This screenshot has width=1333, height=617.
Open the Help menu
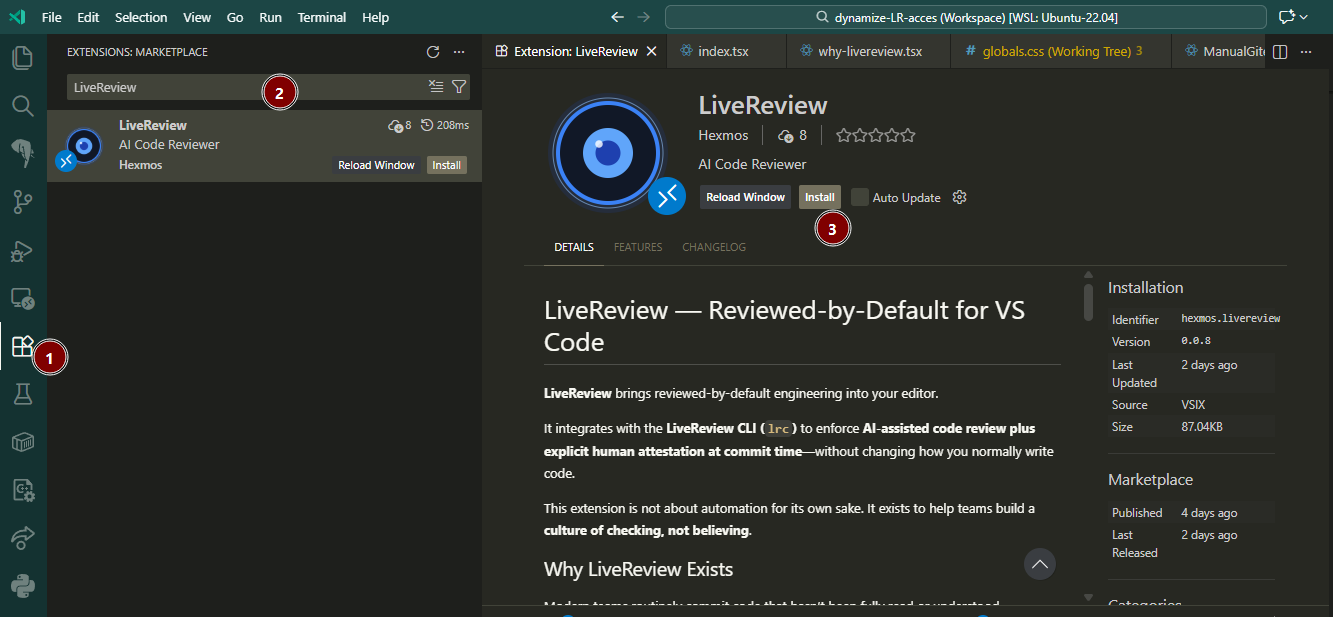(x=375, y=17)
